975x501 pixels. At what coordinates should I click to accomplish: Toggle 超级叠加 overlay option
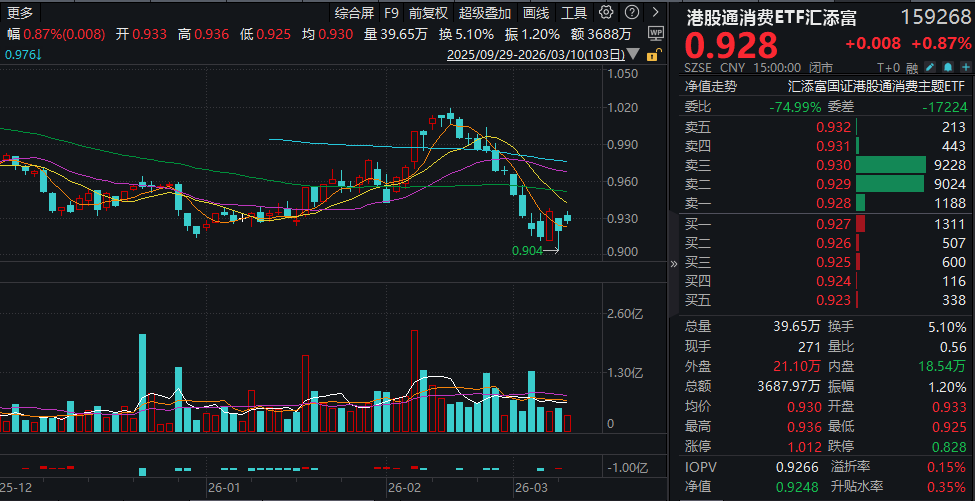click(x=485, y=13)
